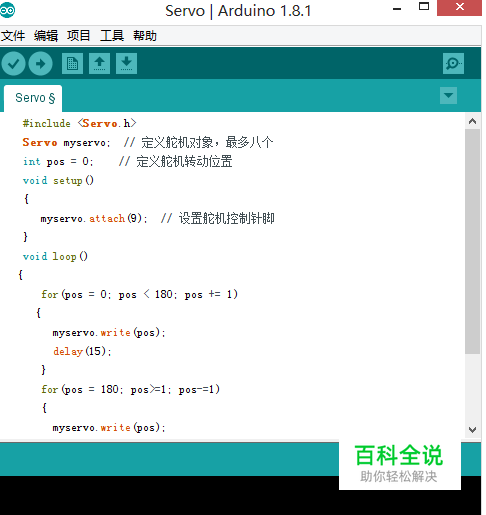Click the Arduino logo in title bar
Viewport: 486px width, 515px height.
(7, 10)
